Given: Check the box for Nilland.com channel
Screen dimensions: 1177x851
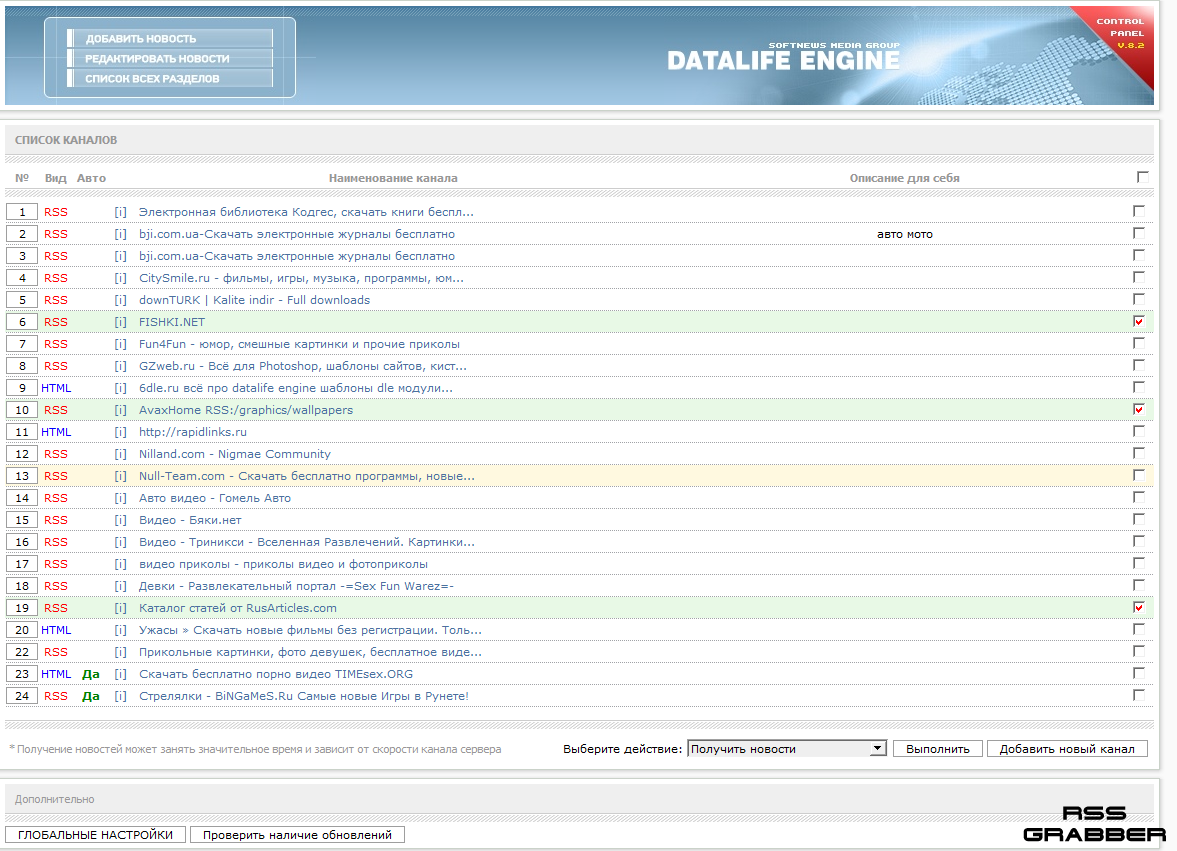Looking at the screenshot, I should point(1139,453).
